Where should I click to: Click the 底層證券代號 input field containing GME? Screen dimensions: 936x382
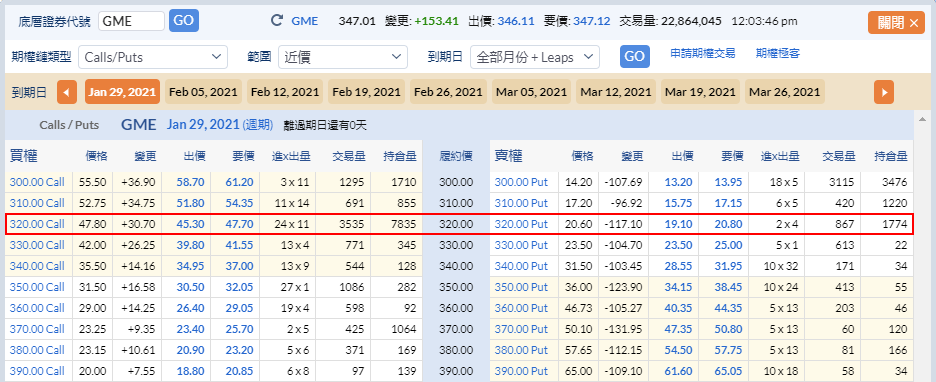131,21
